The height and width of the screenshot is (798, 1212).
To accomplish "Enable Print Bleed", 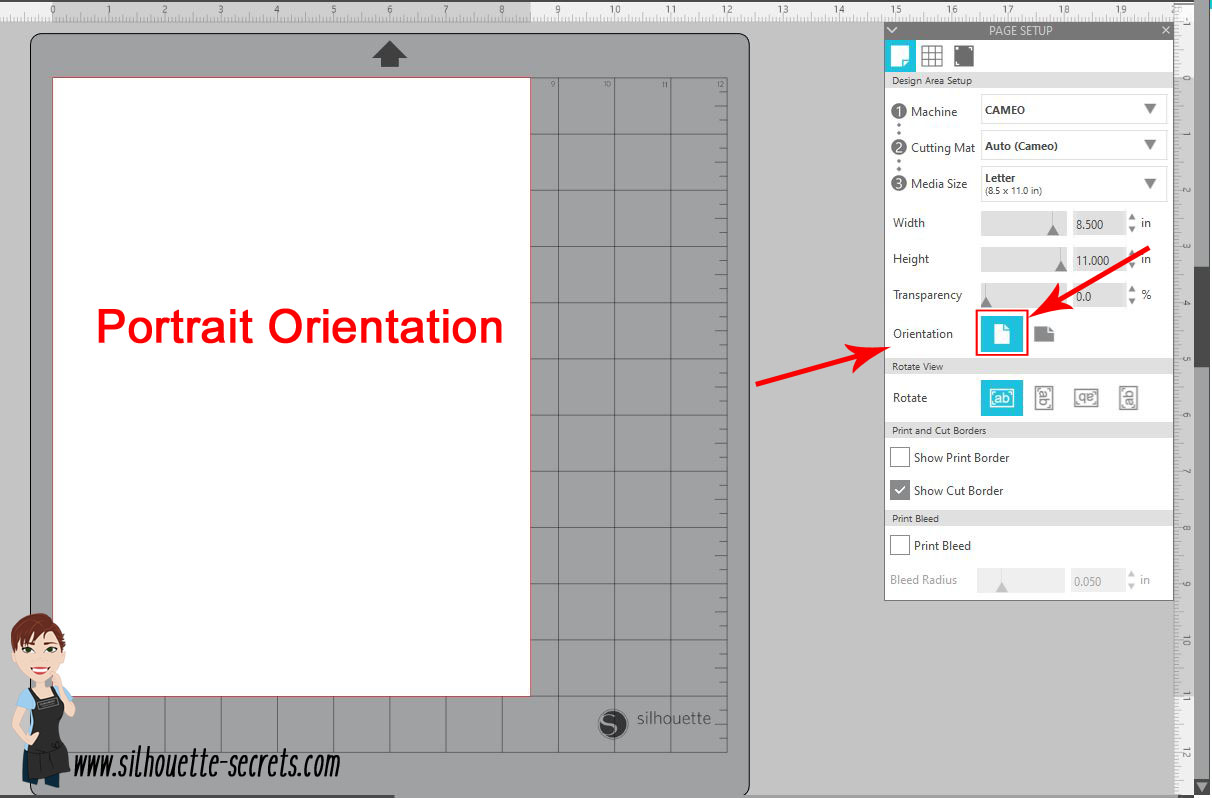I will [x=899, y=545].
